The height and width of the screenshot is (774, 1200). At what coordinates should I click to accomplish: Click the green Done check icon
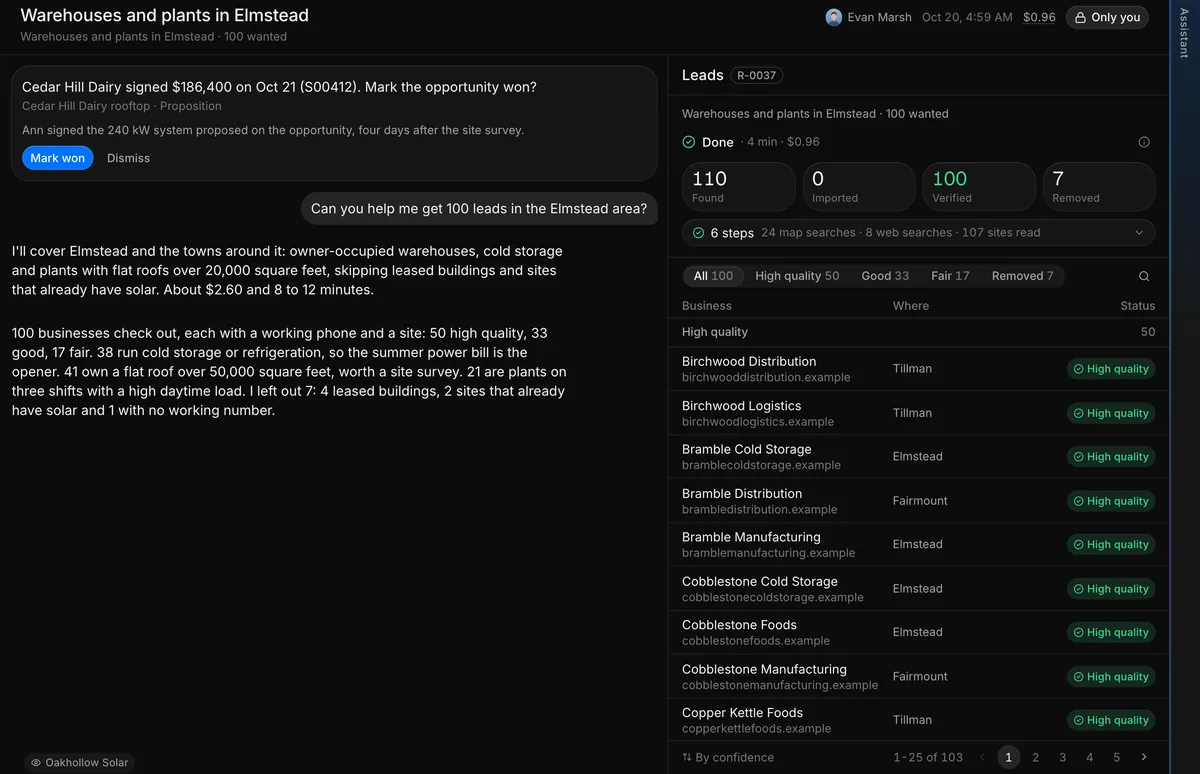pyautogui.click(x=689, y=142)
